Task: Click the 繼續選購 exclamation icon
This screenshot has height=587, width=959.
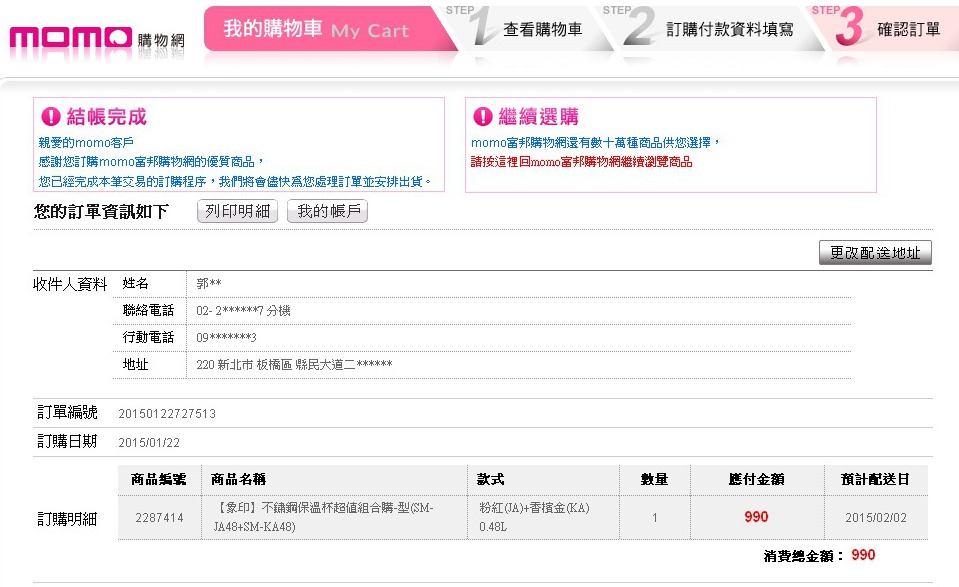Action: click(x=482, y=117)
